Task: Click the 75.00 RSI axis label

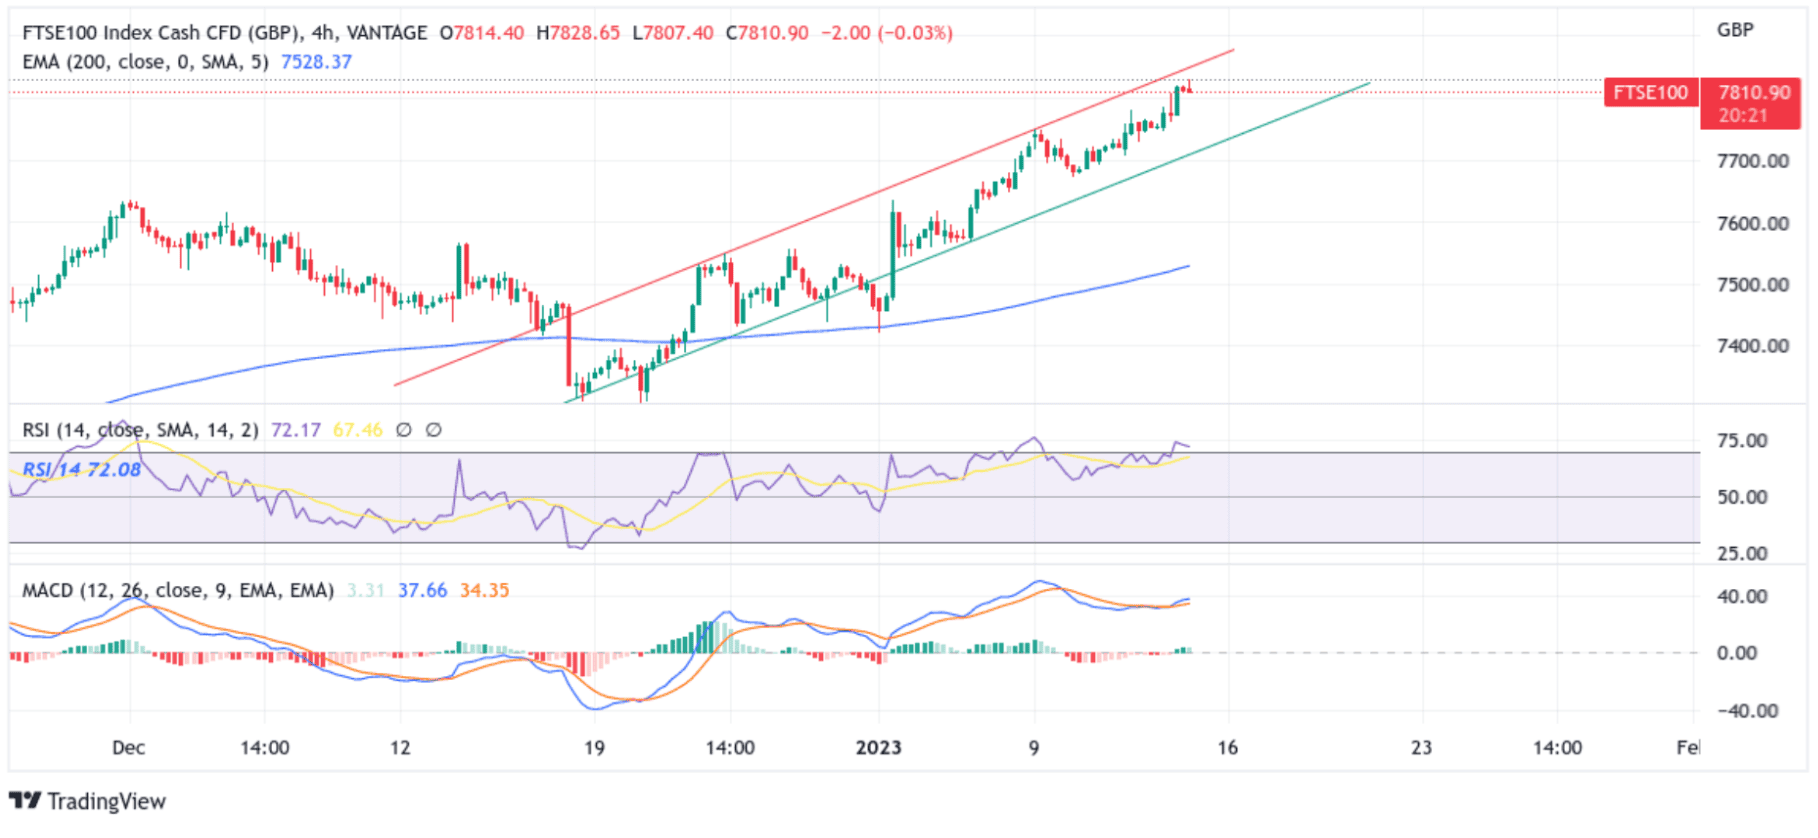Action: [x=1742, y=441]
